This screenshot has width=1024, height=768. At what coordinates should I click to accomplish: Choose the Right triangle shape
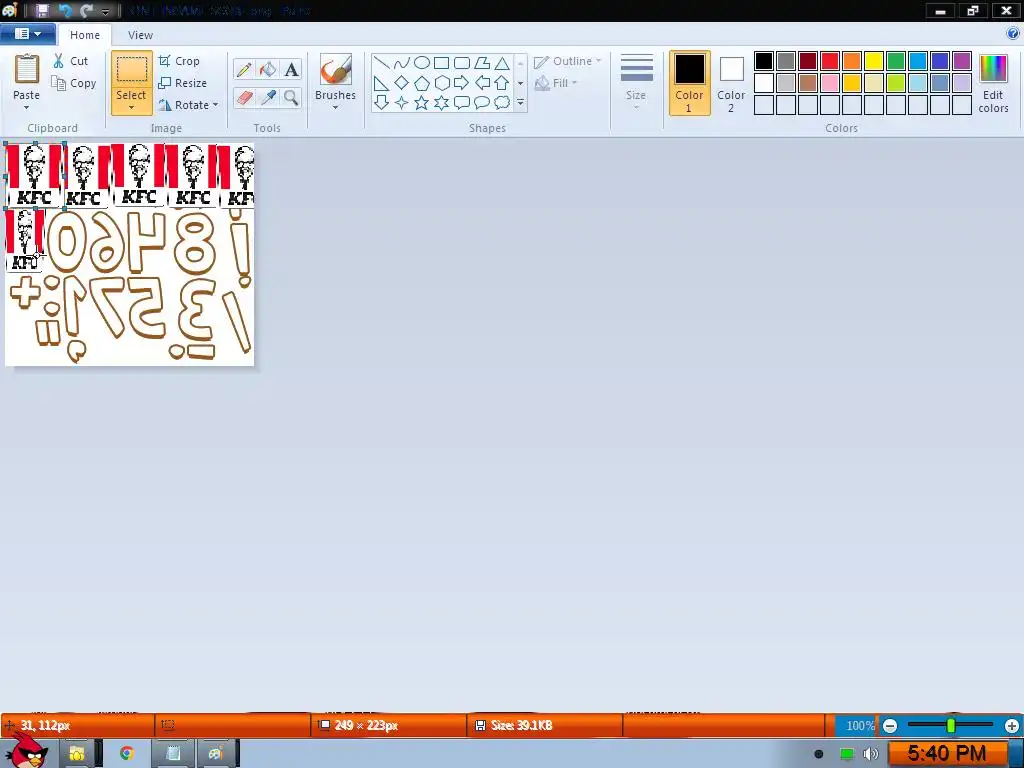[382, 83]
